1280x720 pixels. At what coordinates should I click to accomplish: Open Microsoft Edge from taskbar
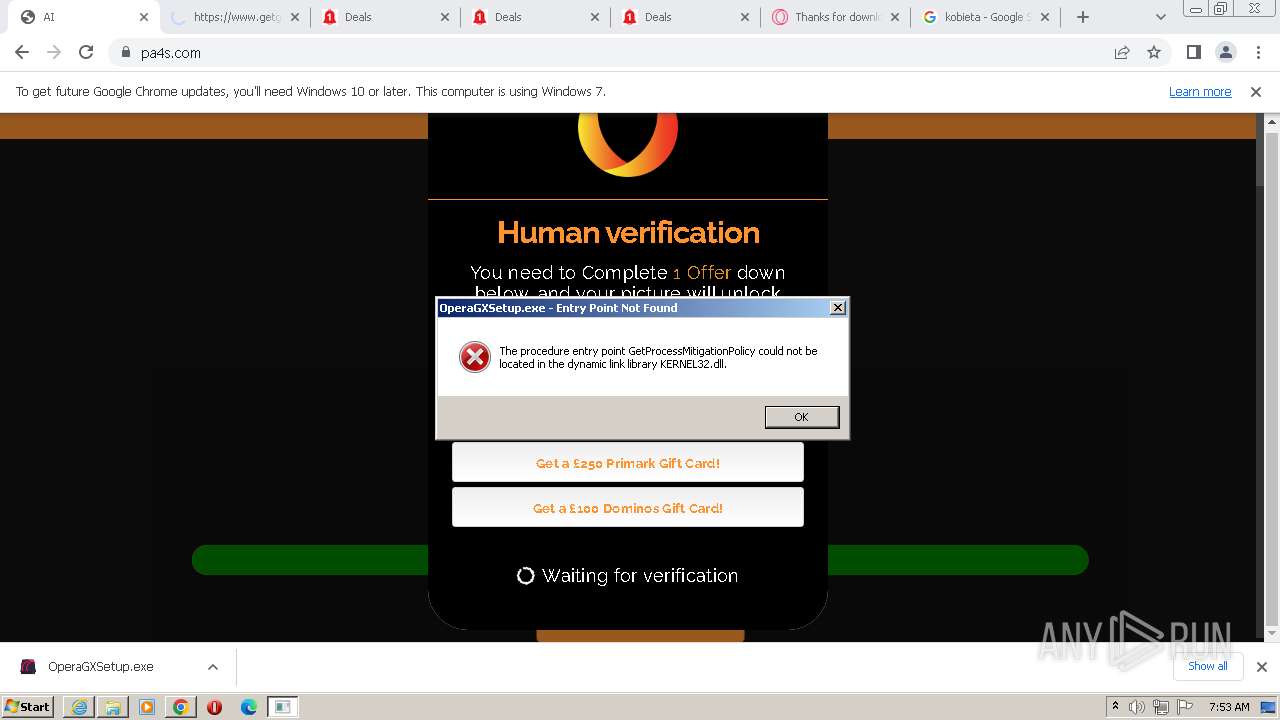tap(248, 707)
